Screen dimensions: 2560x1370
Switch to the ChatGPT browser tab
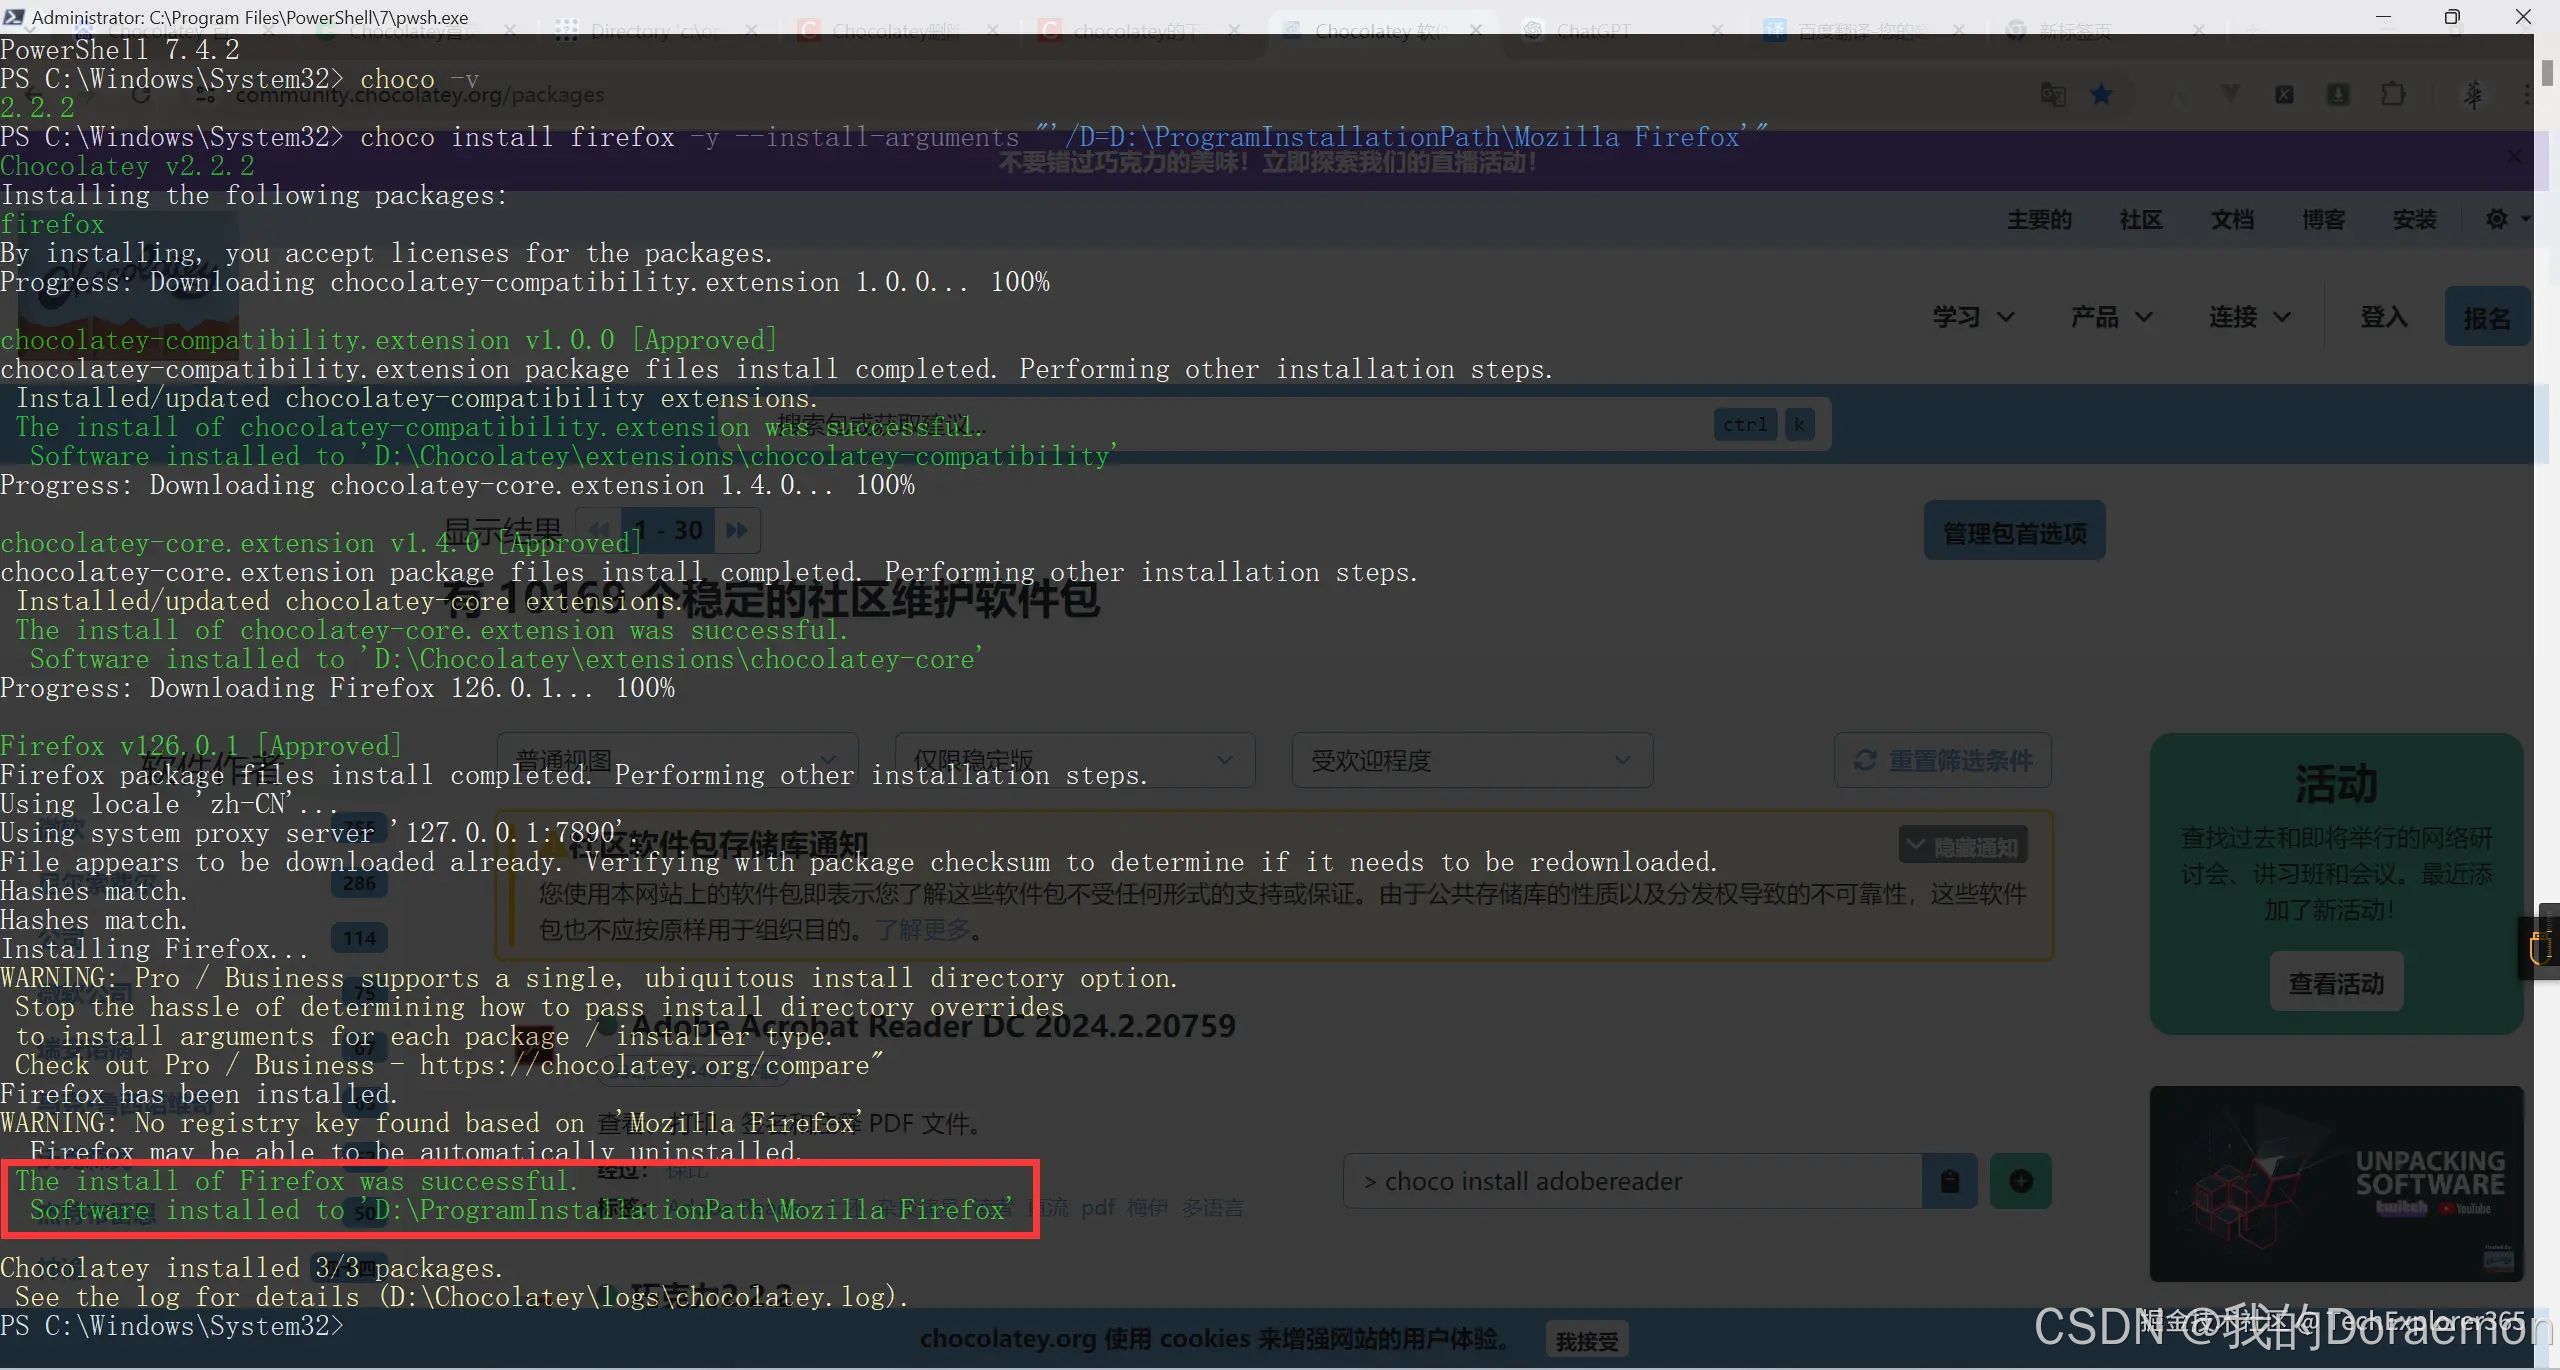tap(1592, 31)
